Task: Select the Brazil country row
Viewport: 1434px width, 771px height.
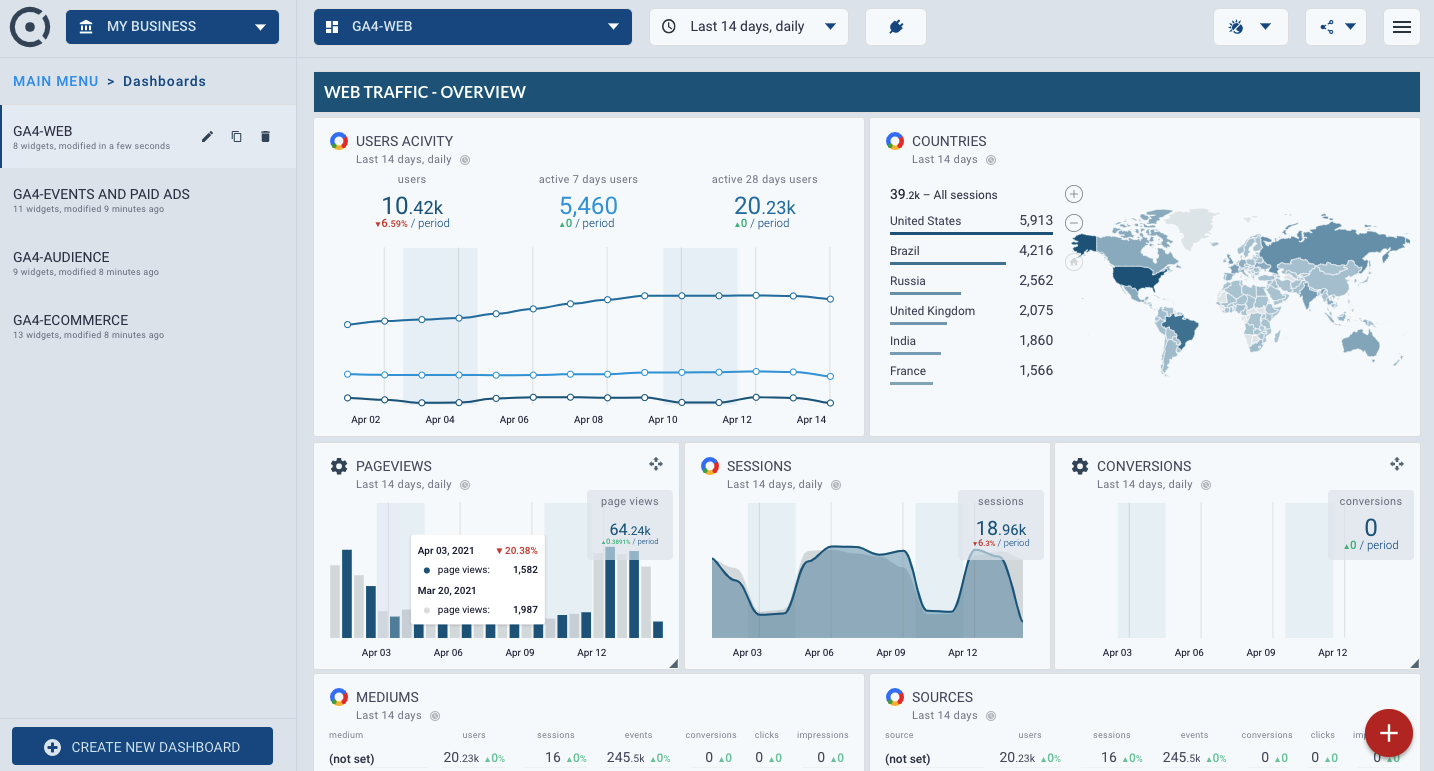Action: (971, 252)
